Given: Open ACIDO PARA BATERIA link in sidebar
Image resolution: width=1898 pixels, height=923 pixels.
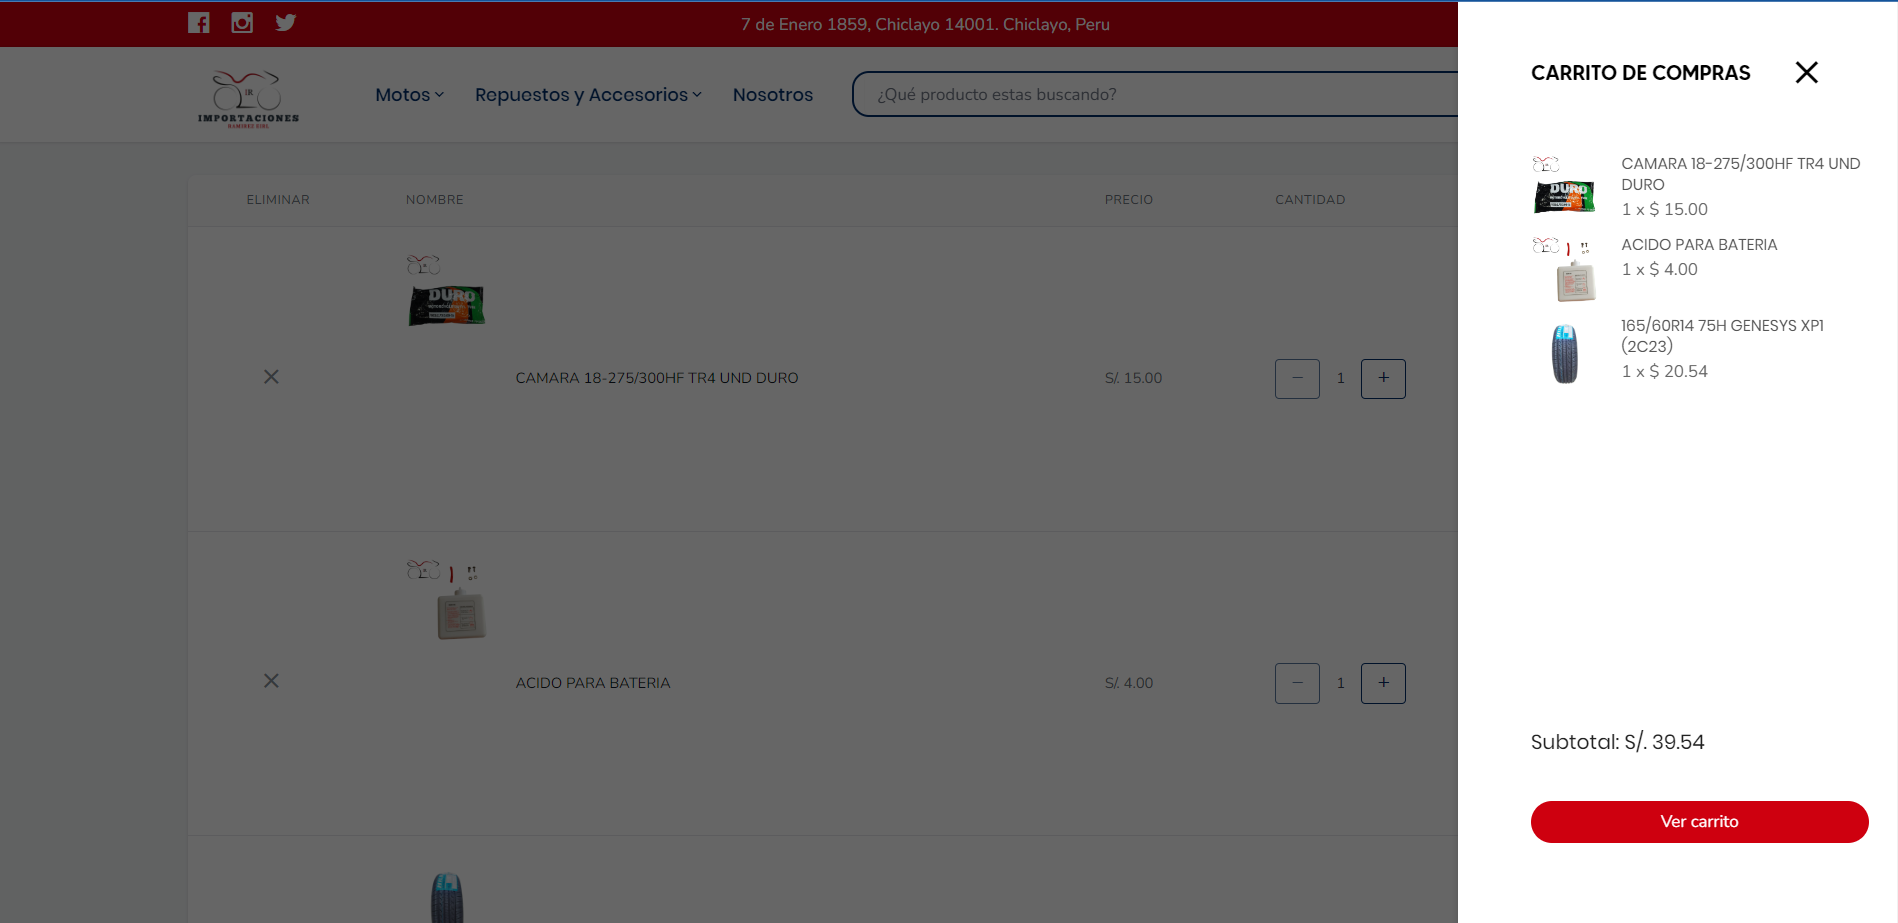Looking at the screenshot, I should pyautogui.click(x=1699, y=245).
